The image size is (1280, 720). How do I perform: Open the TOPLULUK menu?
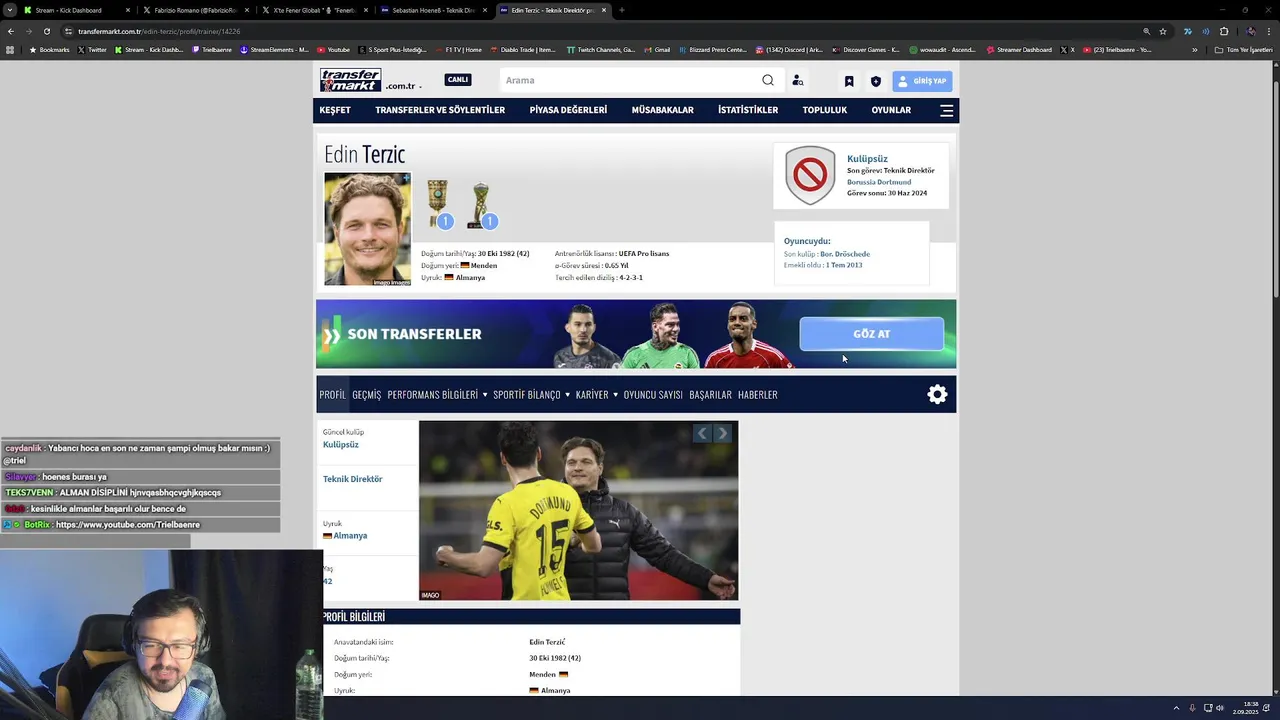[825, 110]
